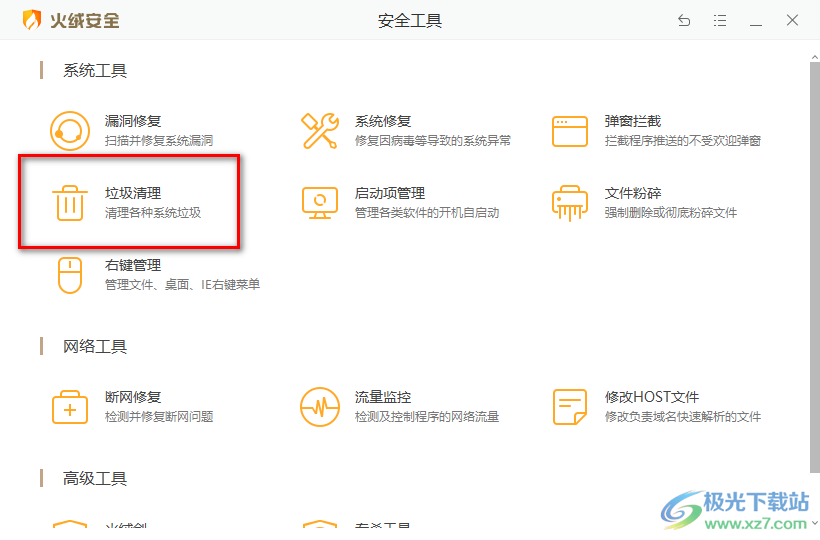Open the main menu list icon
The image size is (820, 540).
pyautogui.click(x=720, y=20)
